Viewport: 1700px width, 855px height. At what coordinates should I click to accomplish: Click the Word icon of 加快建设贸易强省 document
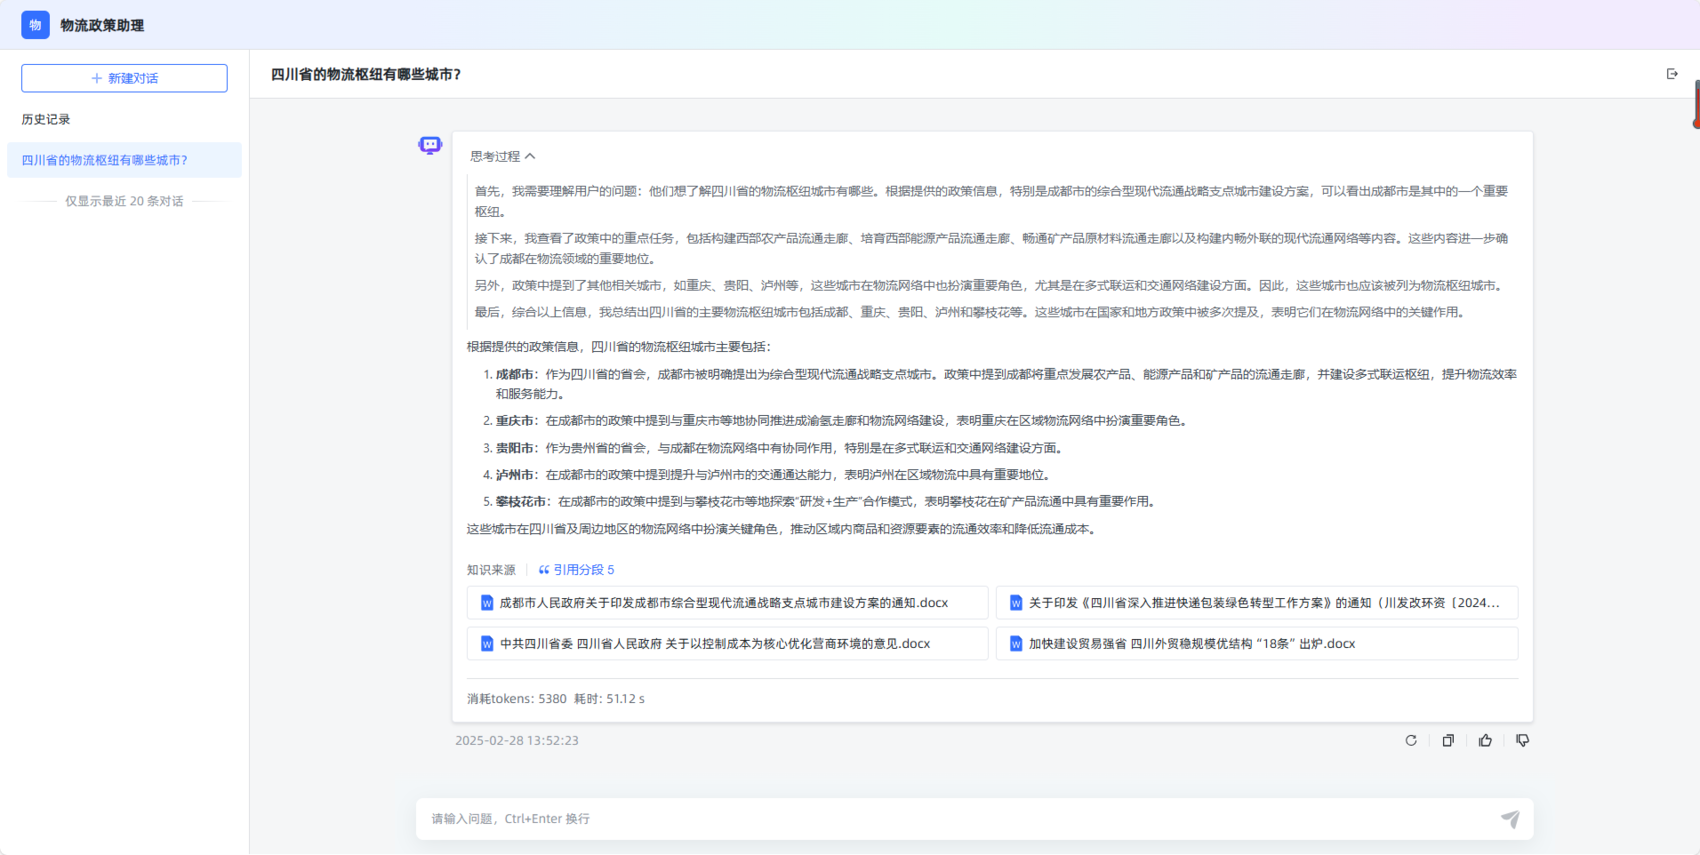(x=1016, y=644)
